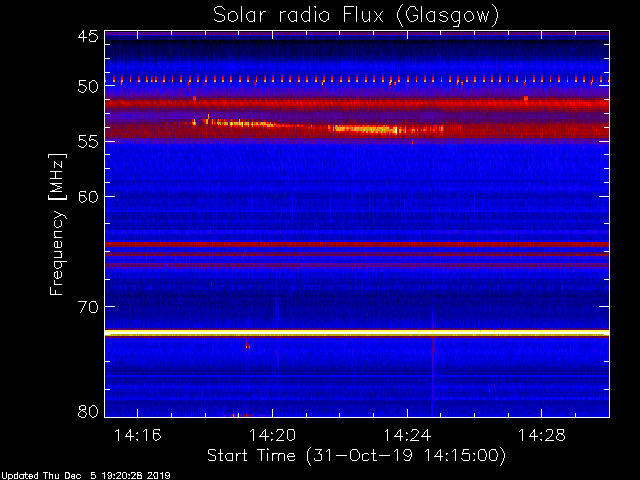Click the 45 frequency tick label
Screen dimensions: 640x480
[88, 36]
